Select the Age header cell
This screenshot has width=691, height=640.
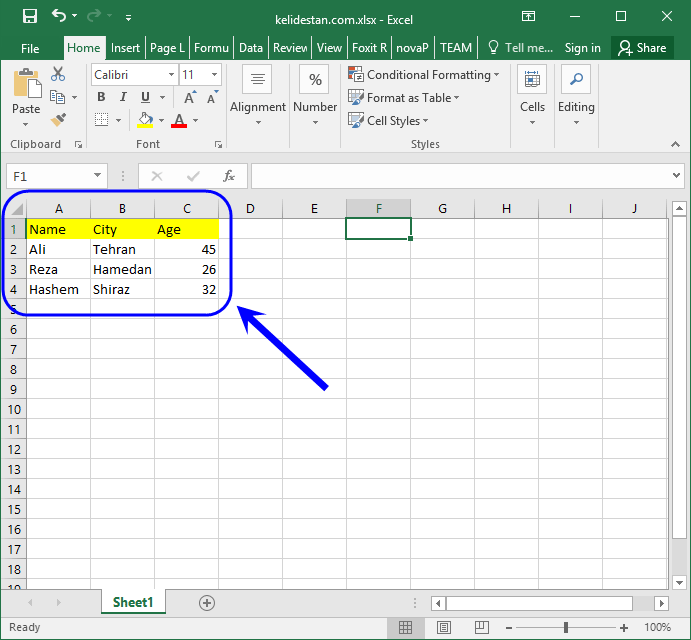(x=186, y=229)
